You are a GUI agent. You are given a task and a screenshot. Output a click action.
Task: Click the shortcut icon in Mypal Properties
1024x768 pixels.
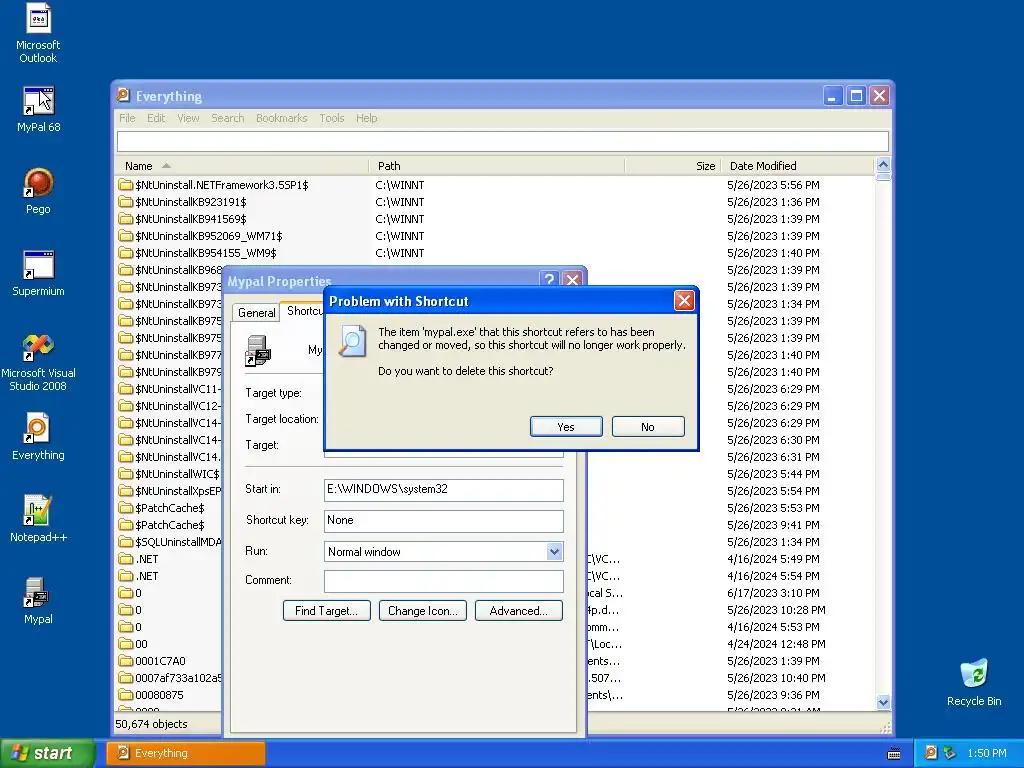pos(258,350)
